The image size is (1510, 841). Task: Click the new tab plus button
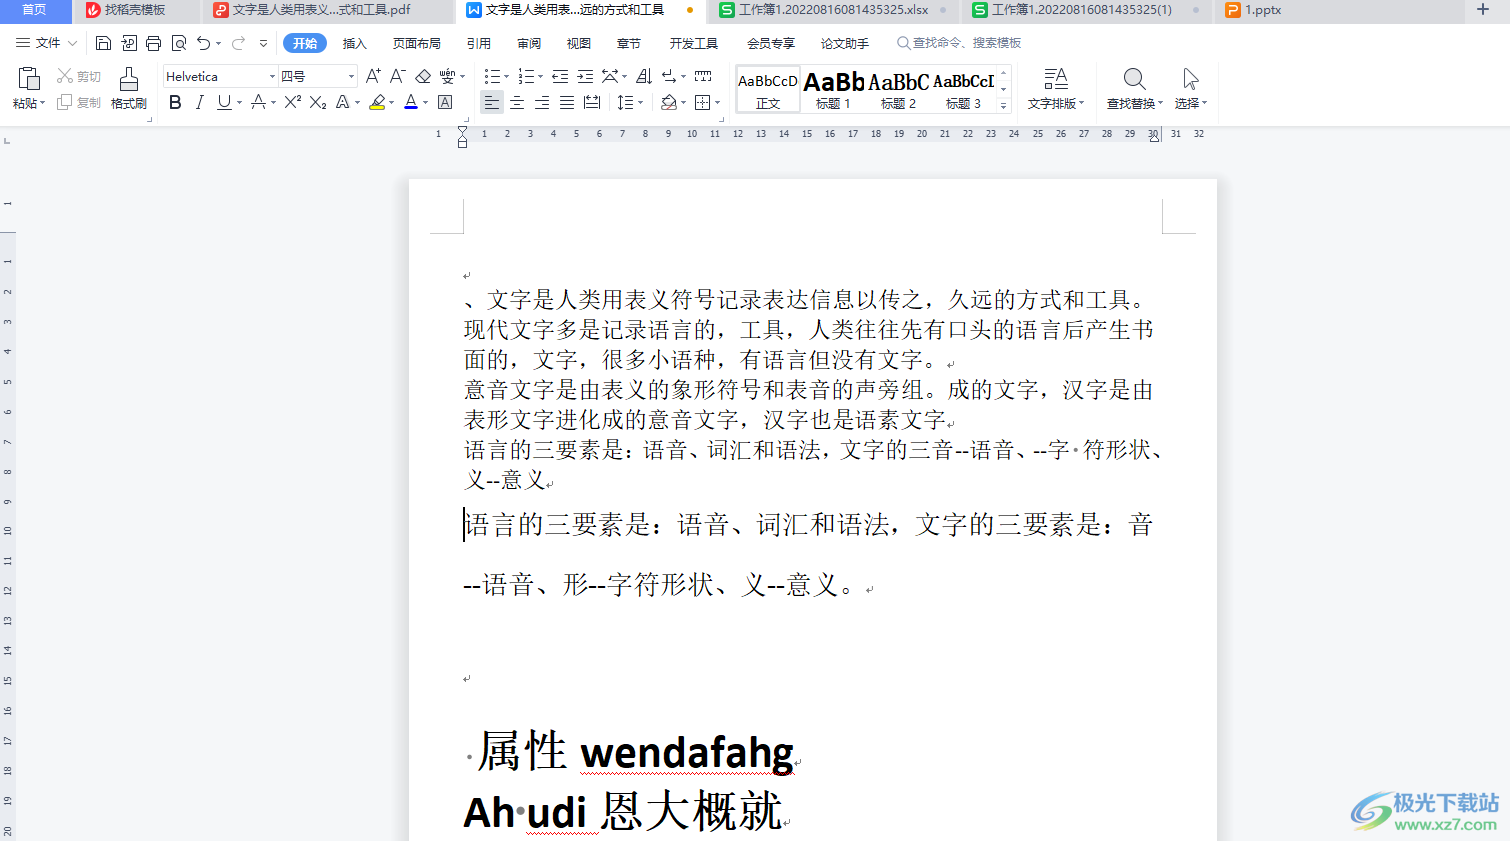(1482, 10)
